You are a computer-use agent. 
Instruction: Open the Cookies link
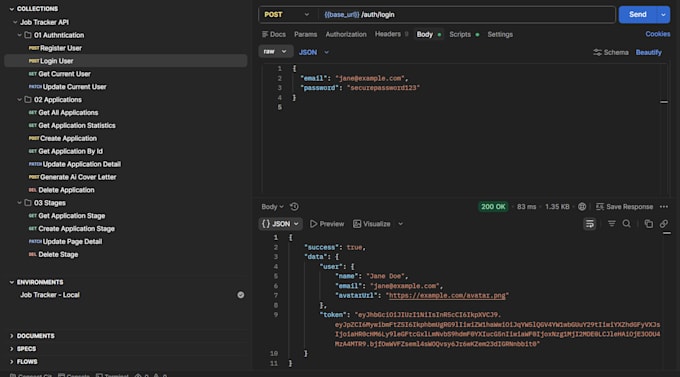coord(657,34)
